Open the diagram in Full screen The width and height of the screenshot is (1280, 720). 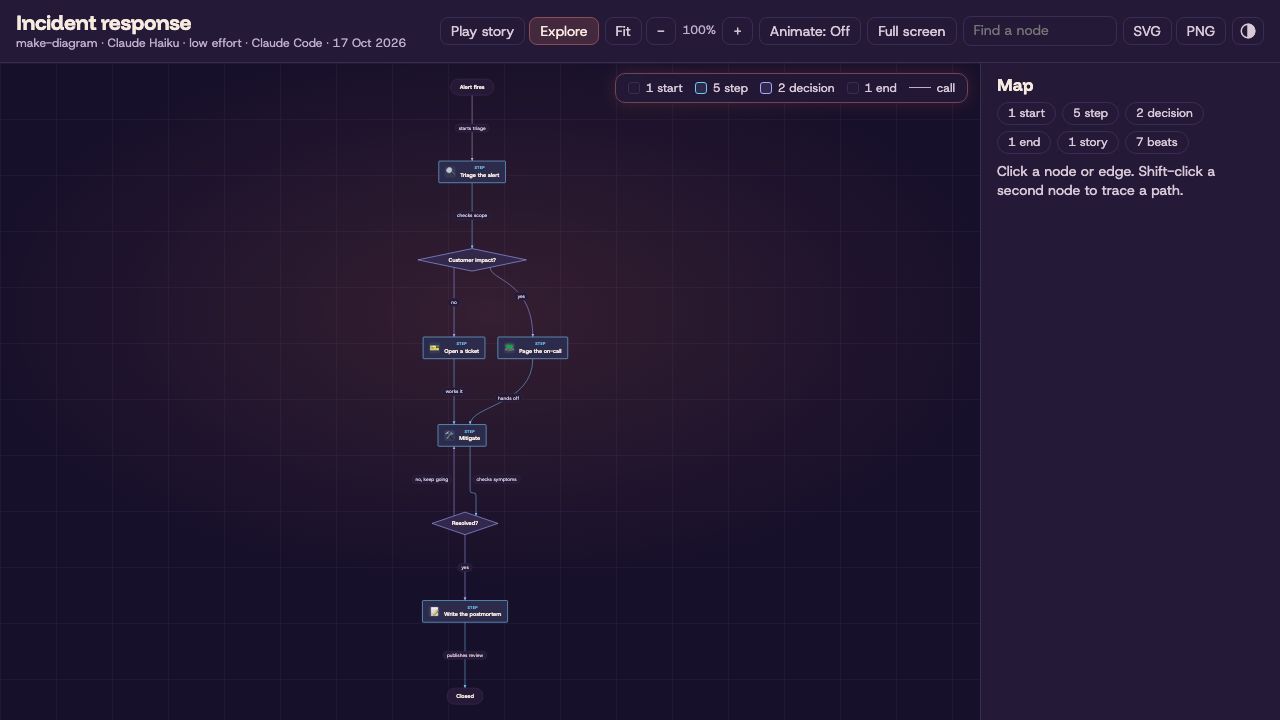[x=911, y=31]
